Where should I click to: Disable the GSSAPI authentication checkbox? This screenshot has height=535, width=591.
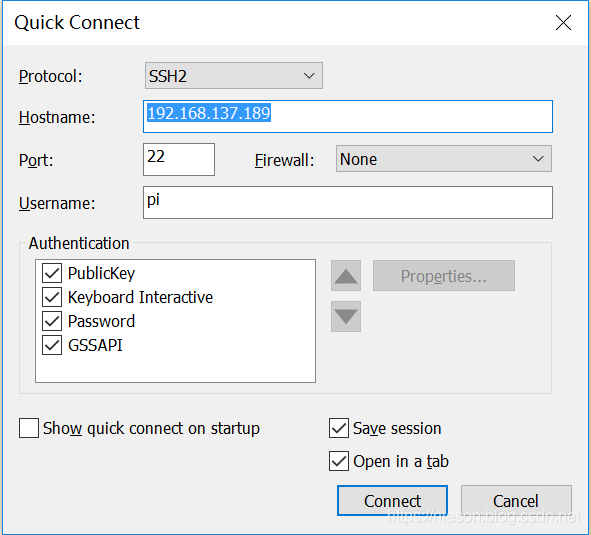point(52,345)
